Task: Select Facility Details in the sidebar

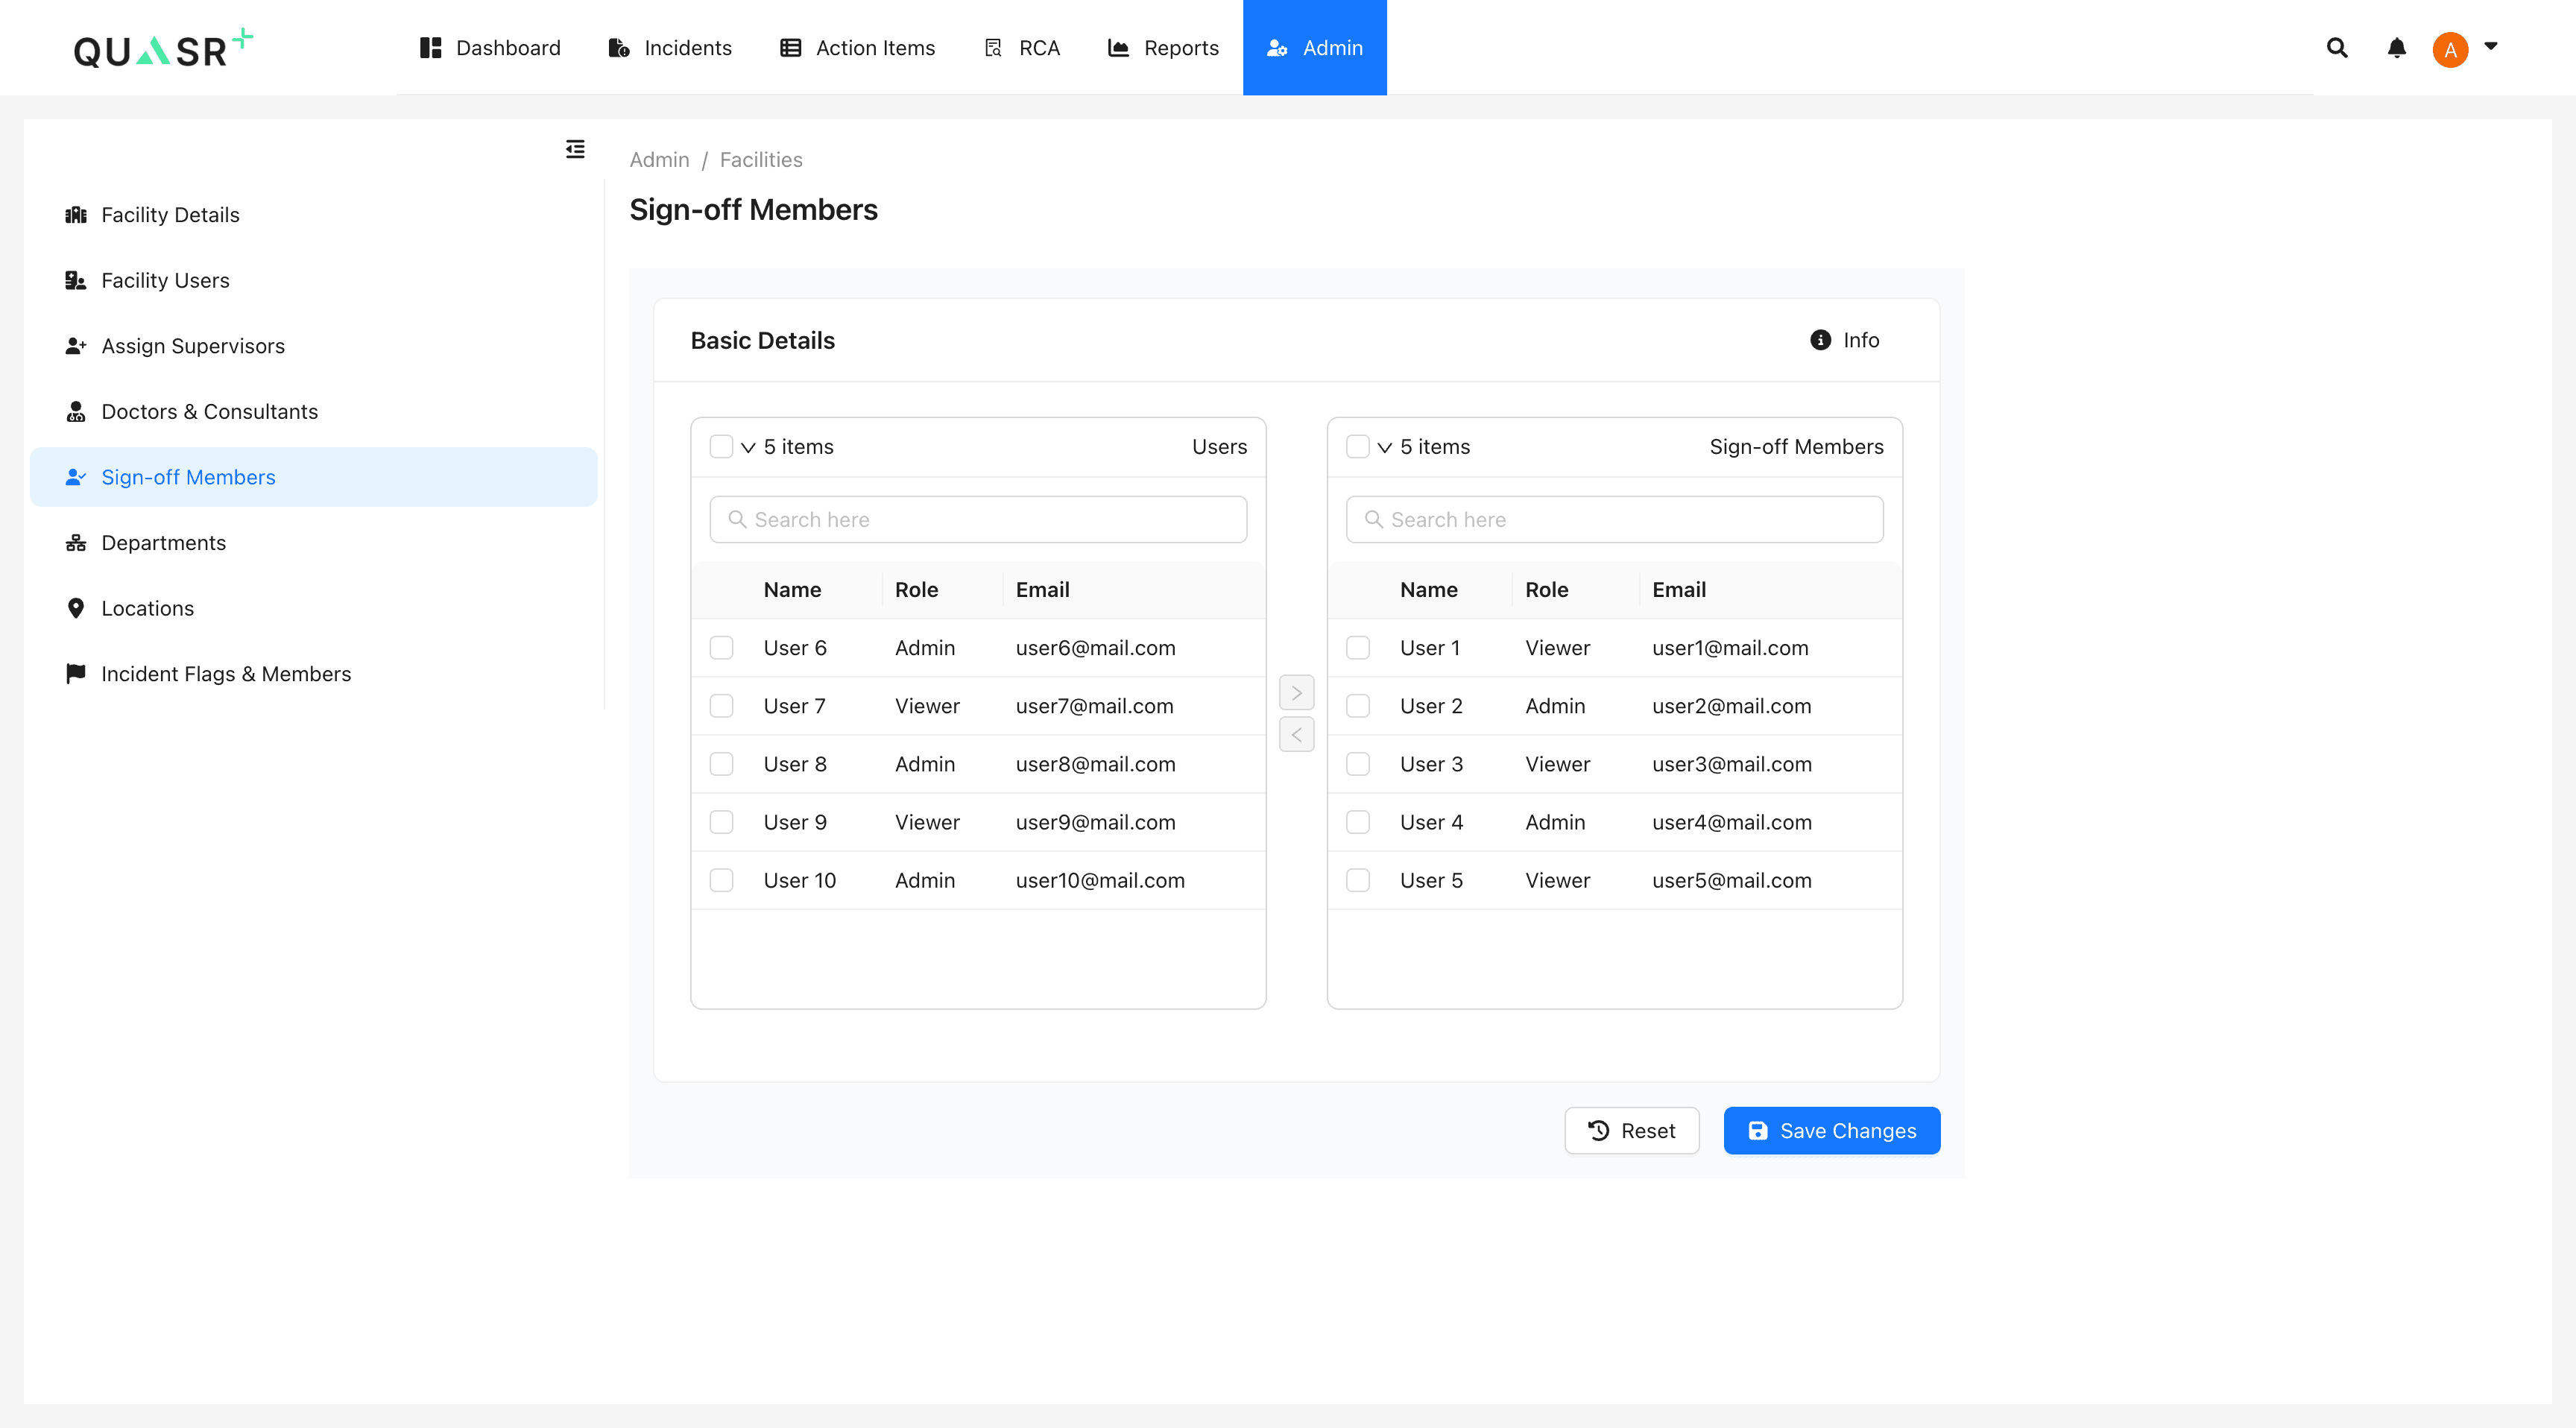Action: 170,214
